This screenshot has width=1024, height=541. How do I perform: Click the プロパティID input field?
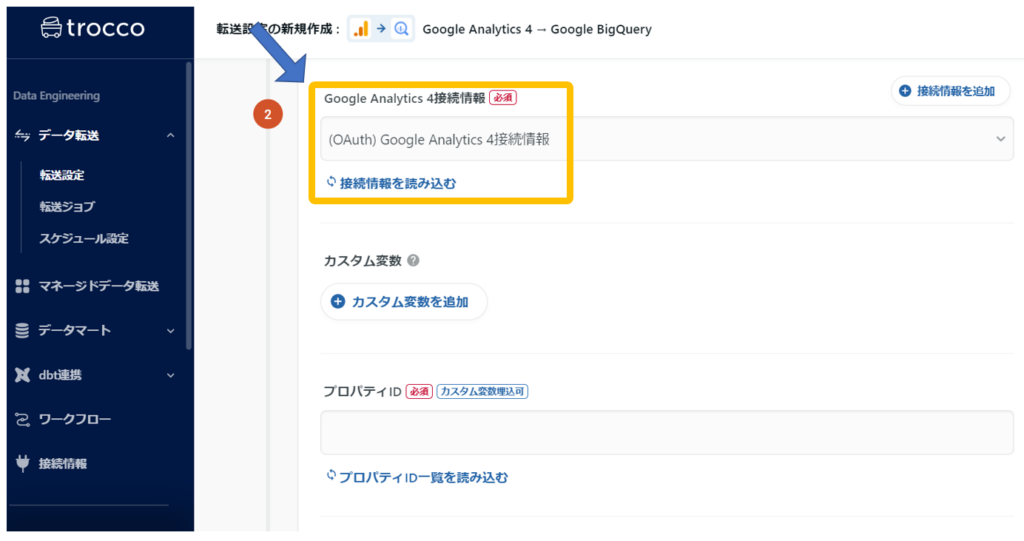665,433
